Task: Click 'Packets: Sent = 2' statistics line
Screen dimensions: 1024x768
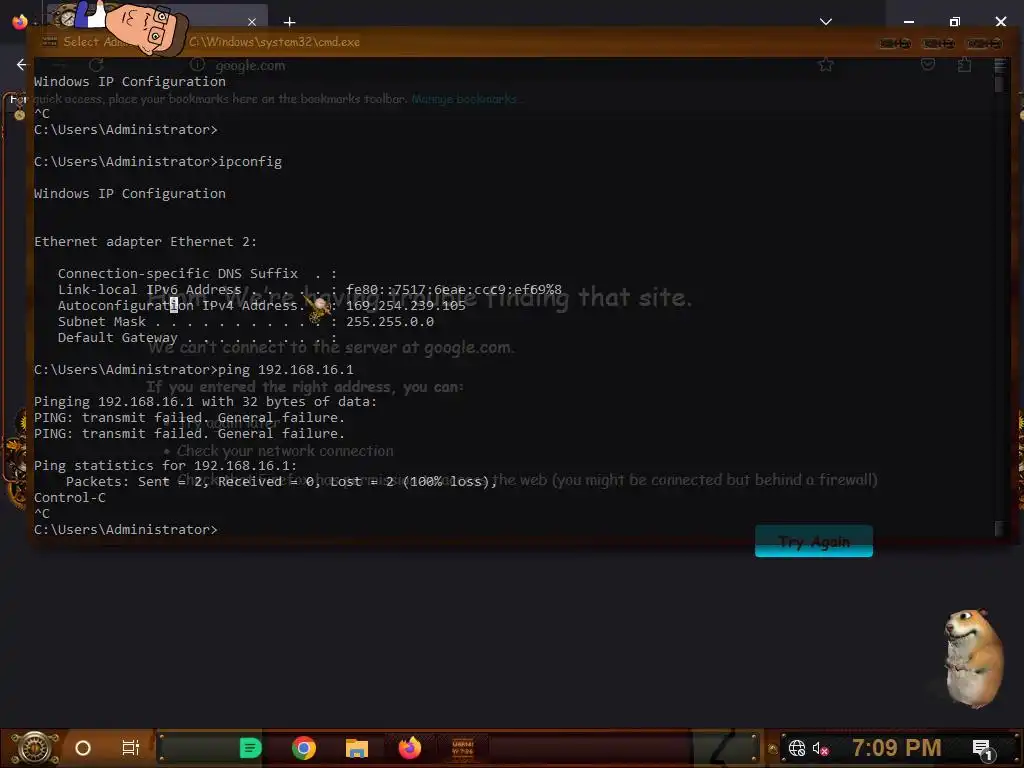Action: coord(281,481)
